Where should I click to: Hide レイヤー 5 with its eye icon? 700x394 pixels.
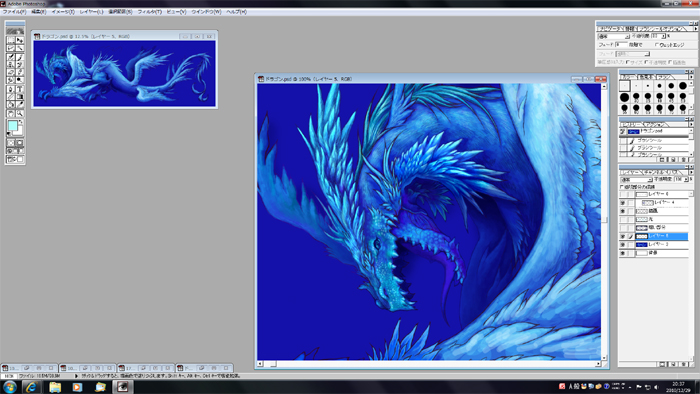tap(623, 236)
